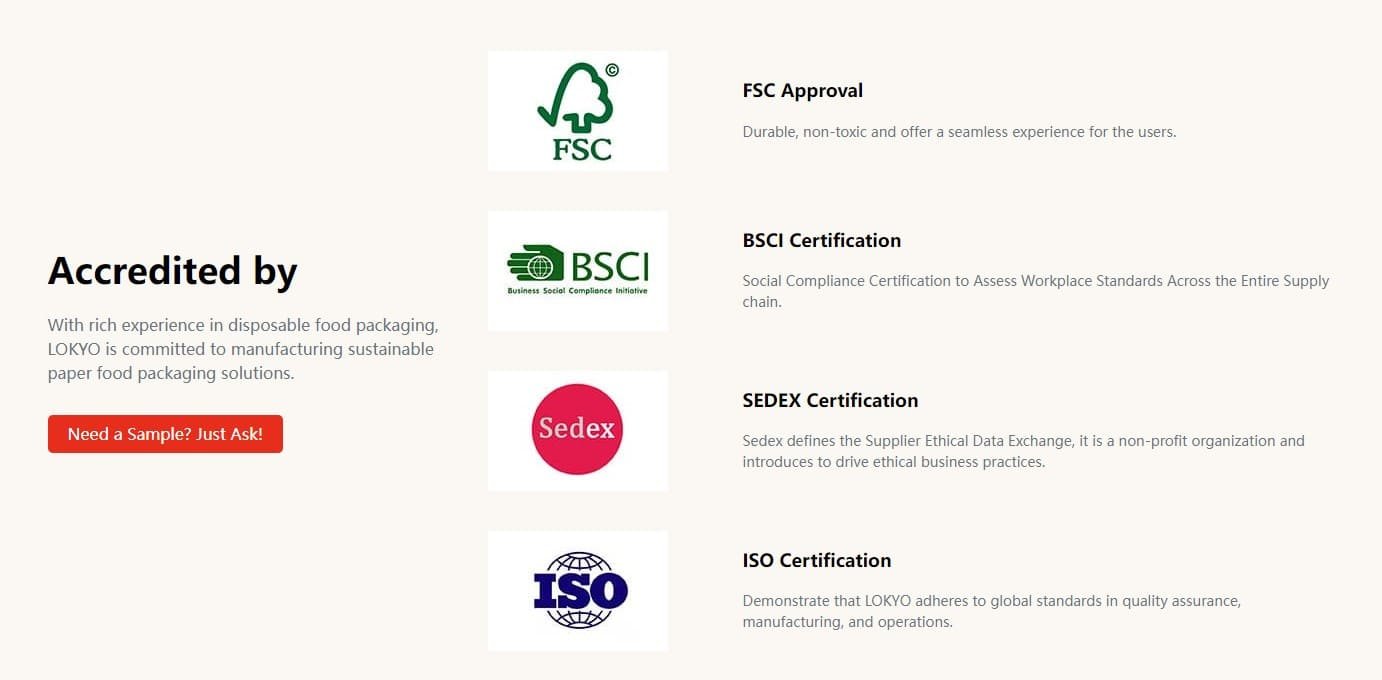Image resolution: width=1382 pixels, height=680 pixels.
Task: Click the Supplier Ethical Data Exchange description
Action: 1023,451
